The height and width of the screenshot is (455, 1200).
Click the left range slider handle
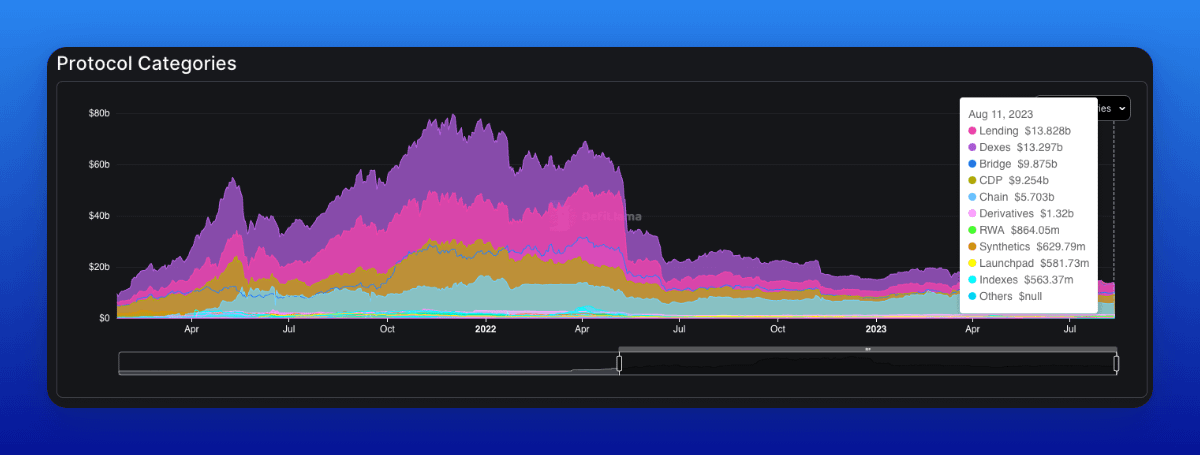(x=619, y=364)
